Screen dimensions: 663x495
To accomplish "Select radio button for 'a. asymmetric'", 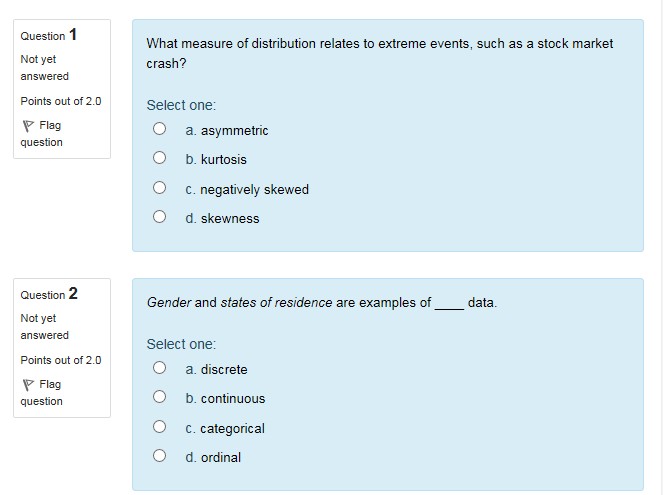I will point(159,129).
